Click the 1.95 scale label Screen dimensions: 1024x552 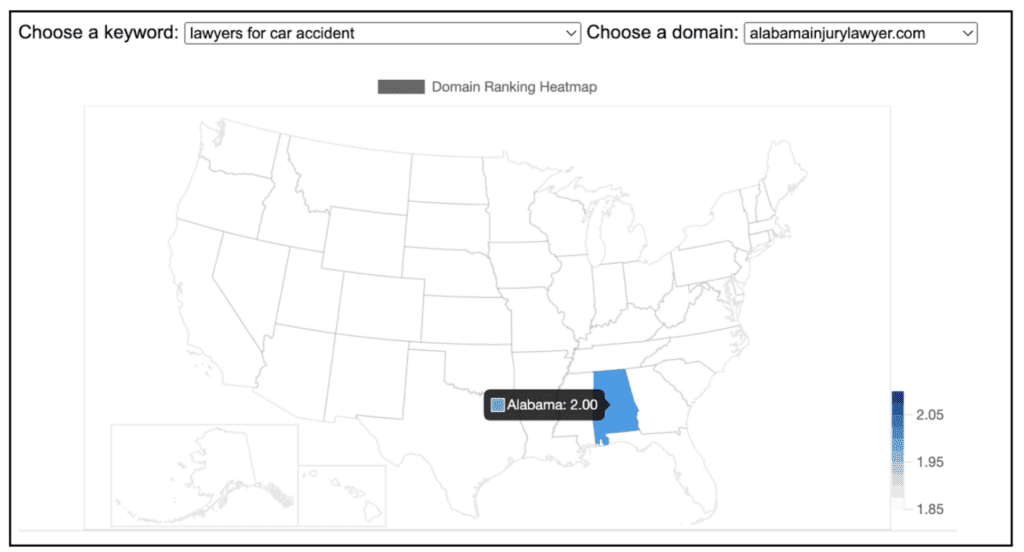929,462
